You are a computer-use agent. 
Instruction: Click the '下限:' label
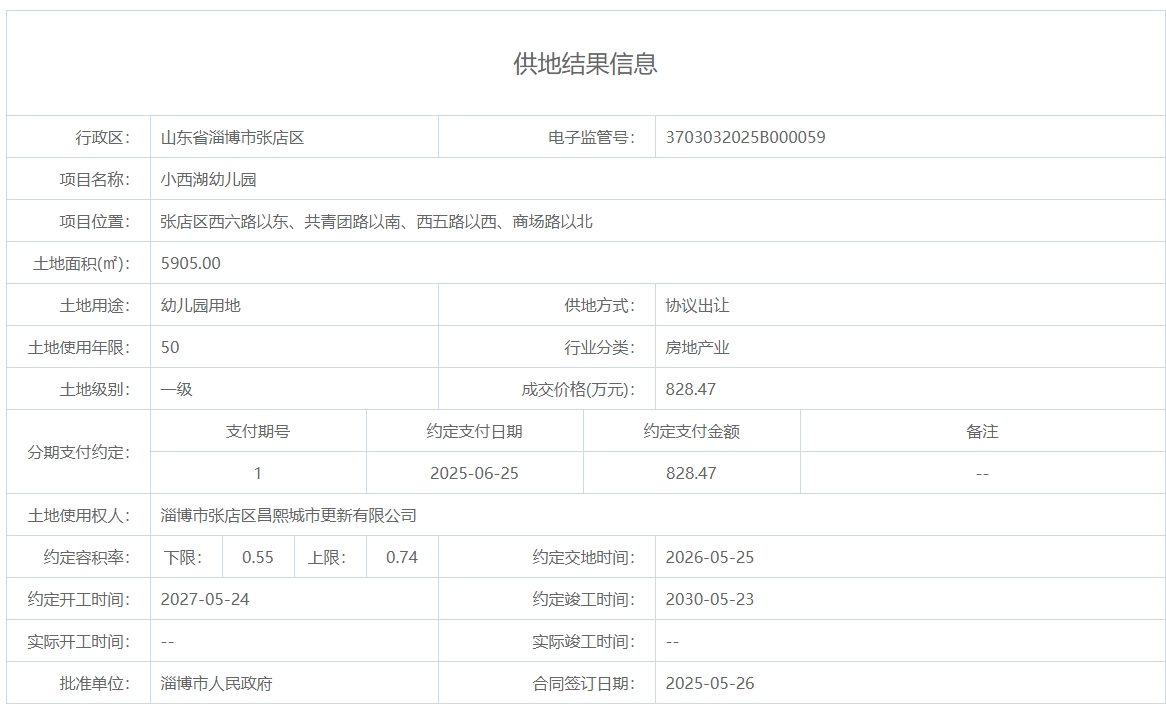(183, 558)
